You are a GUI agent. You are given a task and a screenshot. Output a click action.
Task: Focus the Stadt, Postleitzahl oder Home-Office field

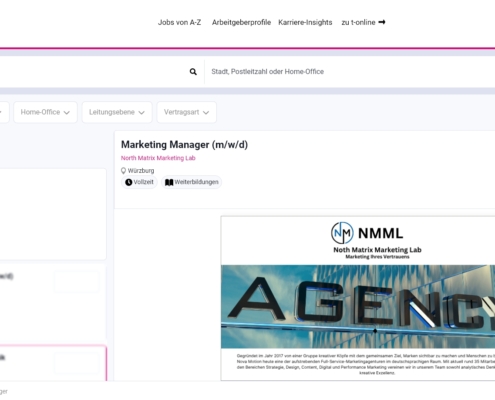point(350,72)
